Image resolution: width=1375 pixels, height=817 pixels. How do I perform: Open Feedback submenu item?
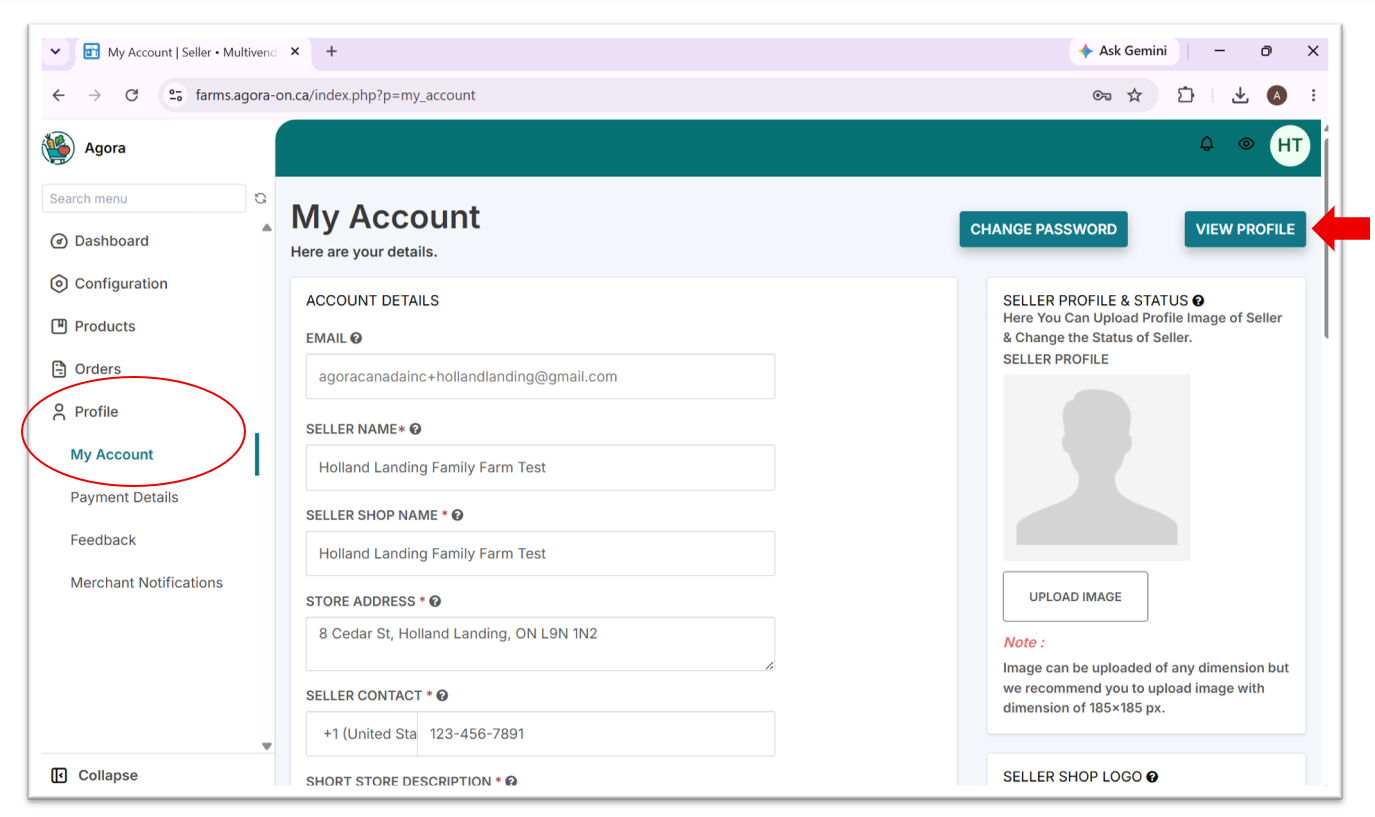tap(103, 540)
